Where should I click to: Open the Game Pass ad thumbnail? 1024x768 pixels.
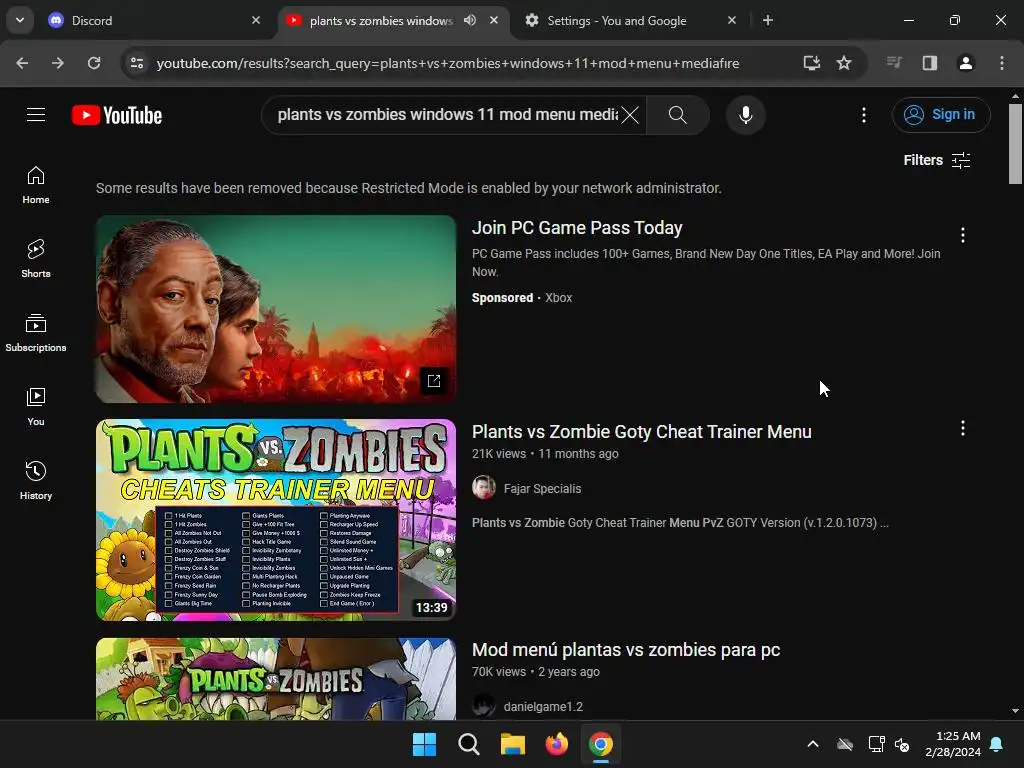276,309
